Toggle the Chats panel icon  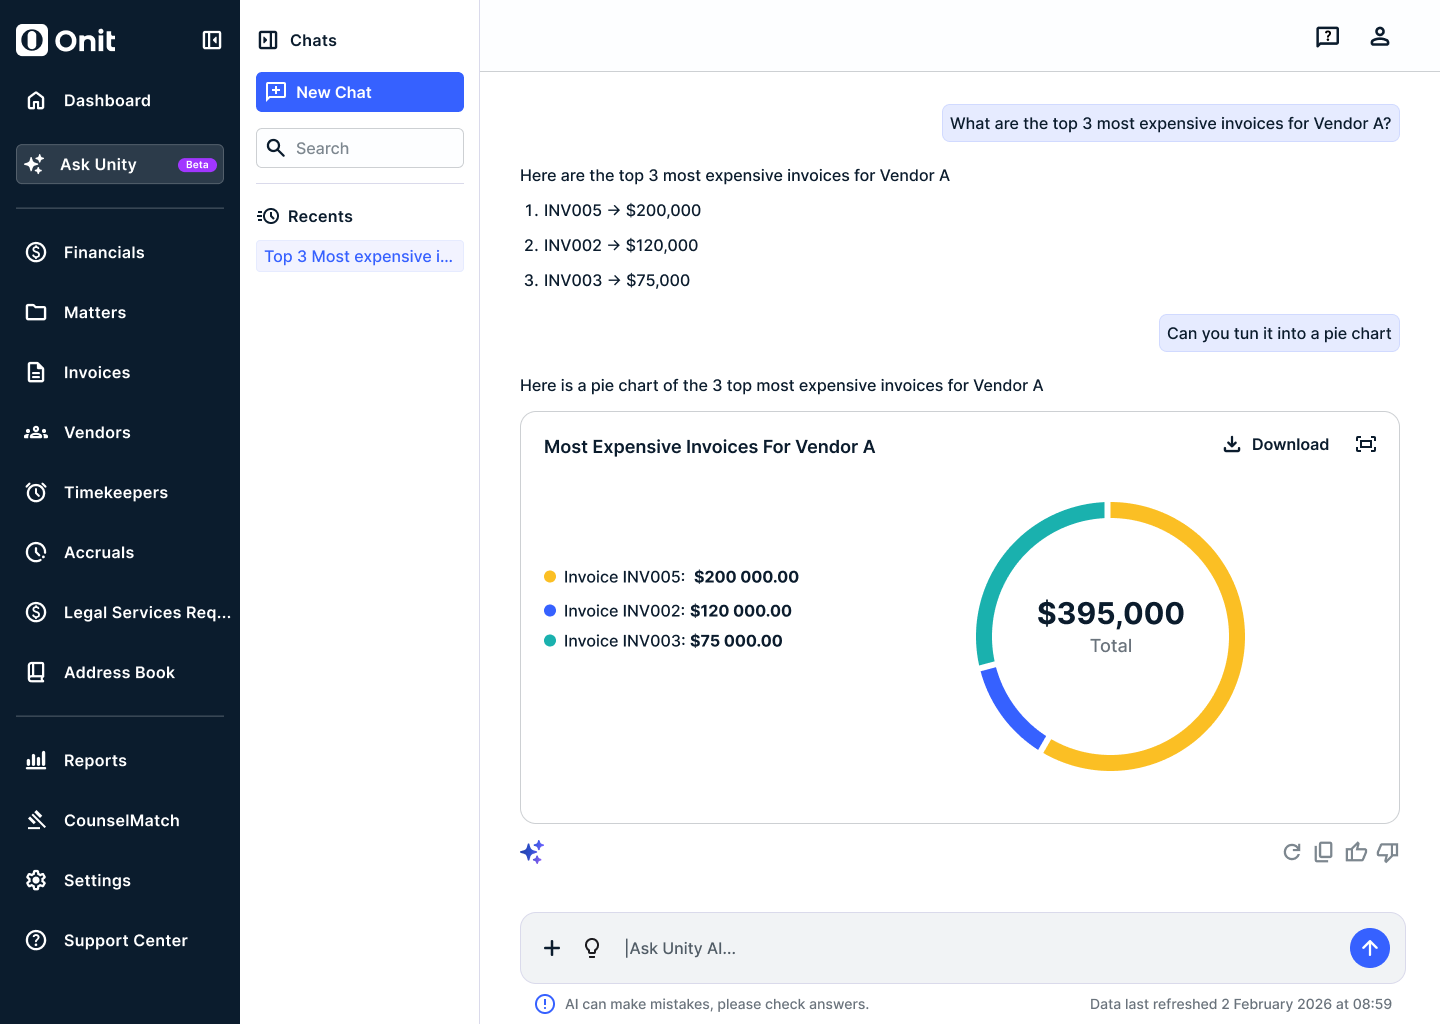tap(268, 40)
